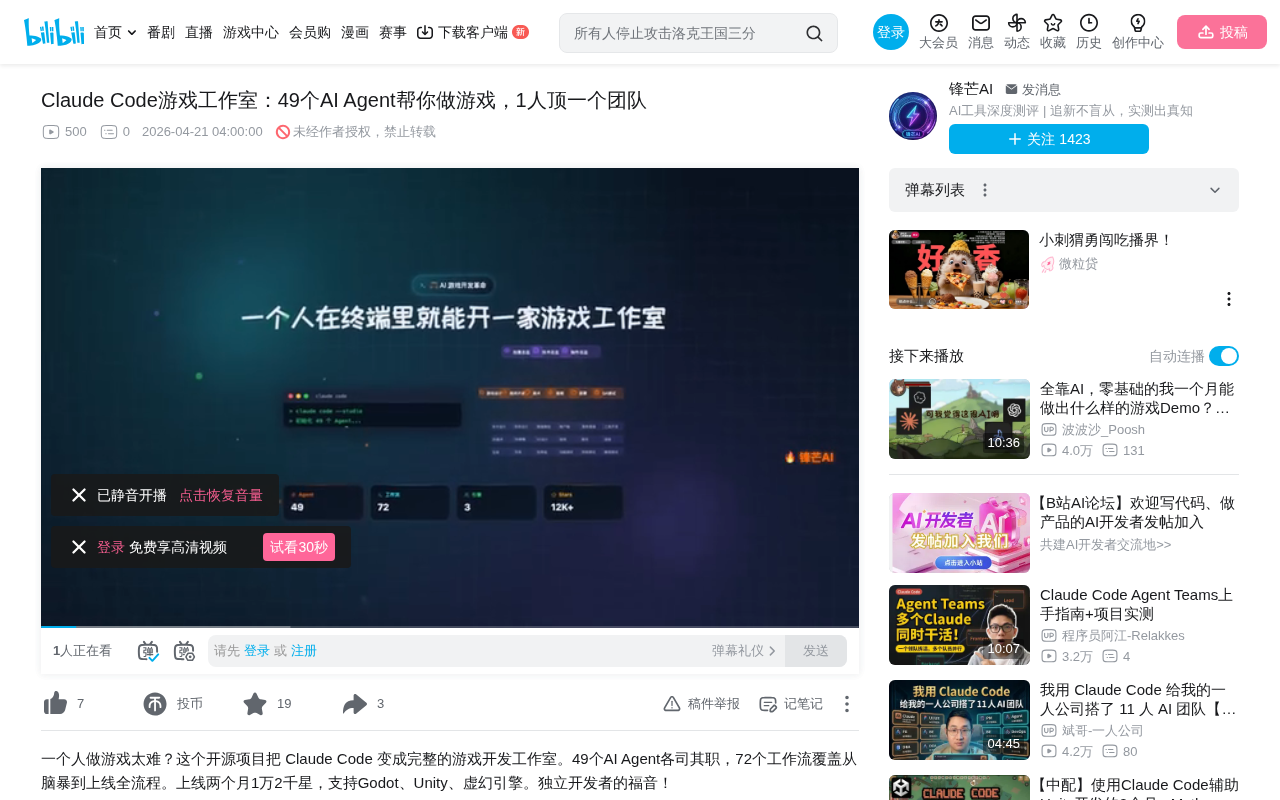Follow the uploader with 关注 1423
Viewport: 1280px width, 800px height.
click(x=1049, y=139)
